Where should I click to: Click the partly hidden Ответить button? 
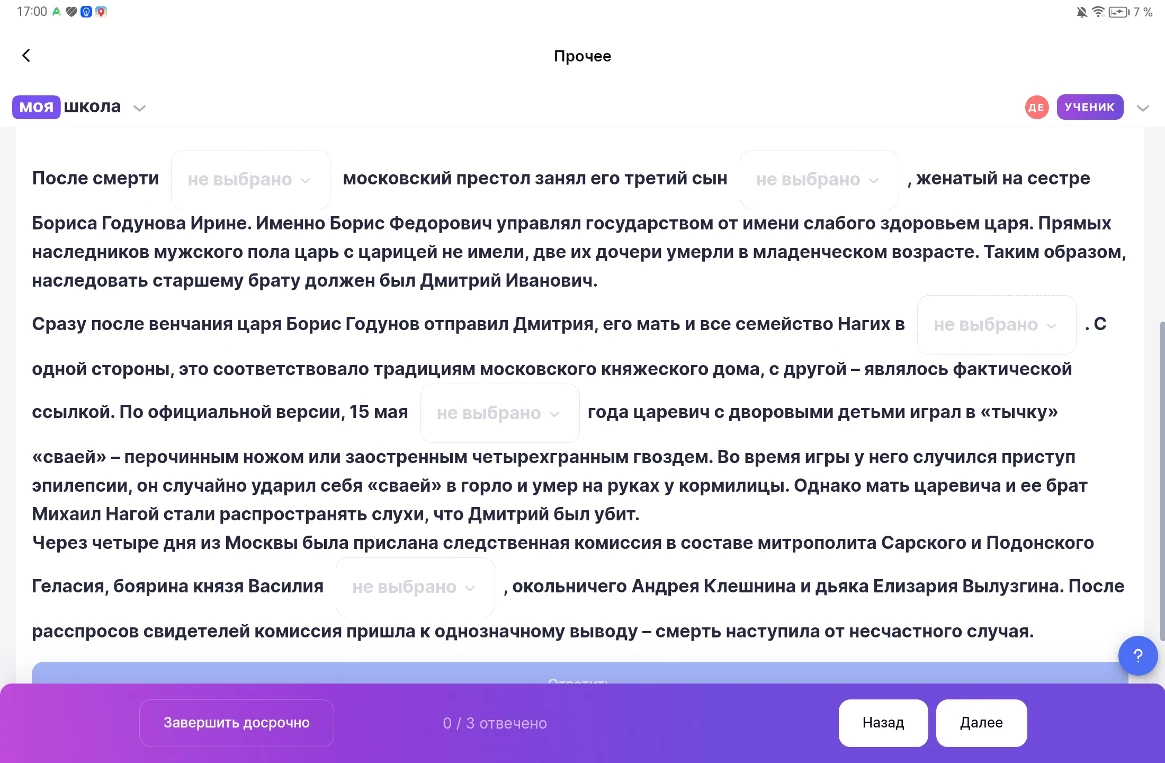580,673
